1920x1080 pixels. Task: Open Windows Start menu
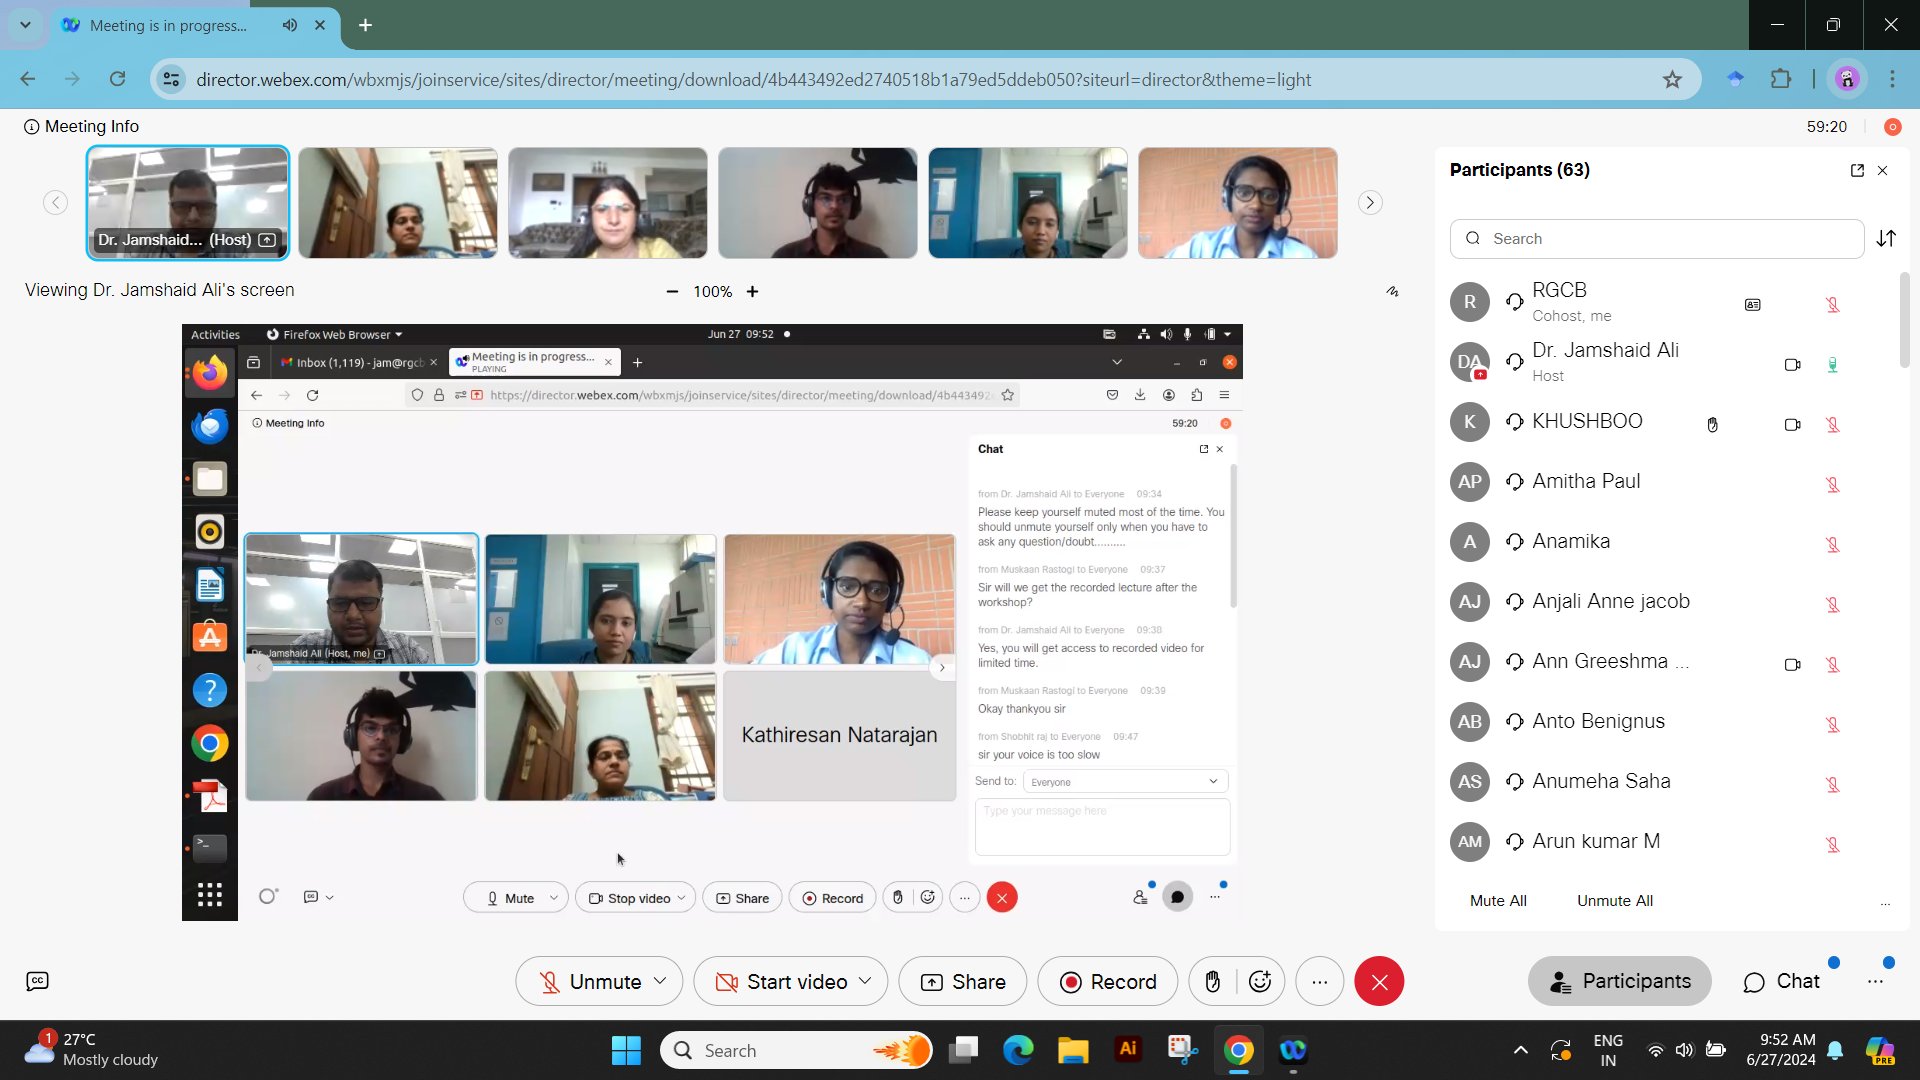tap(626, 1050)
